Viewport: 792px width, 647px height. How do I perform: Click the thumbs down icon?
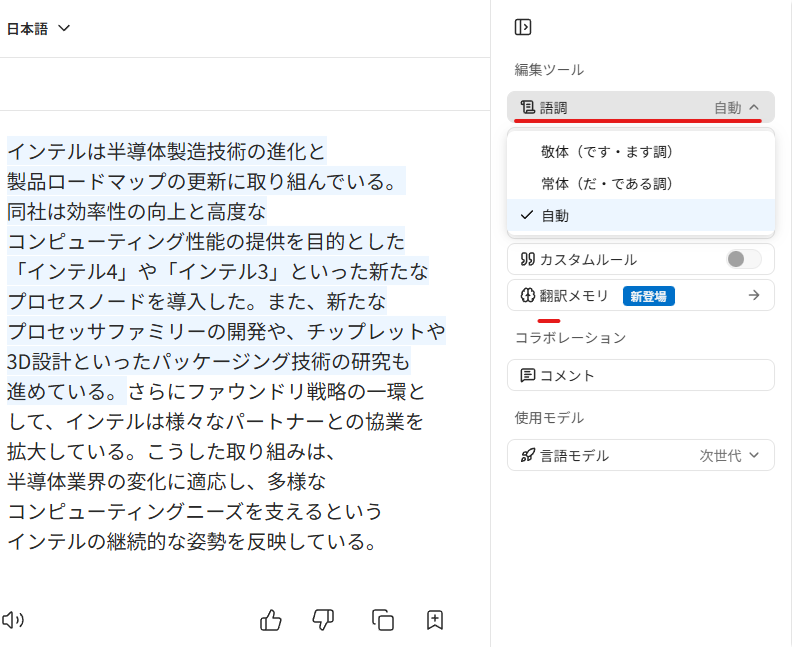click(323, 620)
